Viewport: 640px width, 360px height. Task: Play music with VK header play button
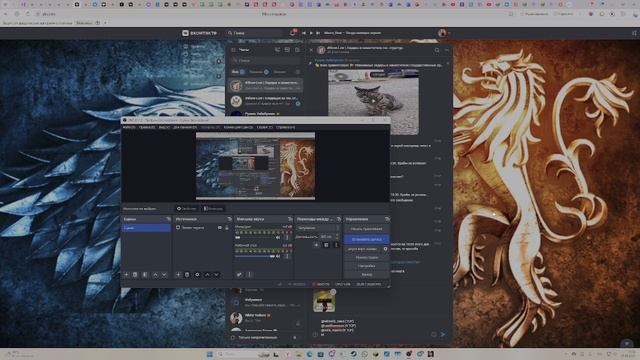click(x=311, y=33)
